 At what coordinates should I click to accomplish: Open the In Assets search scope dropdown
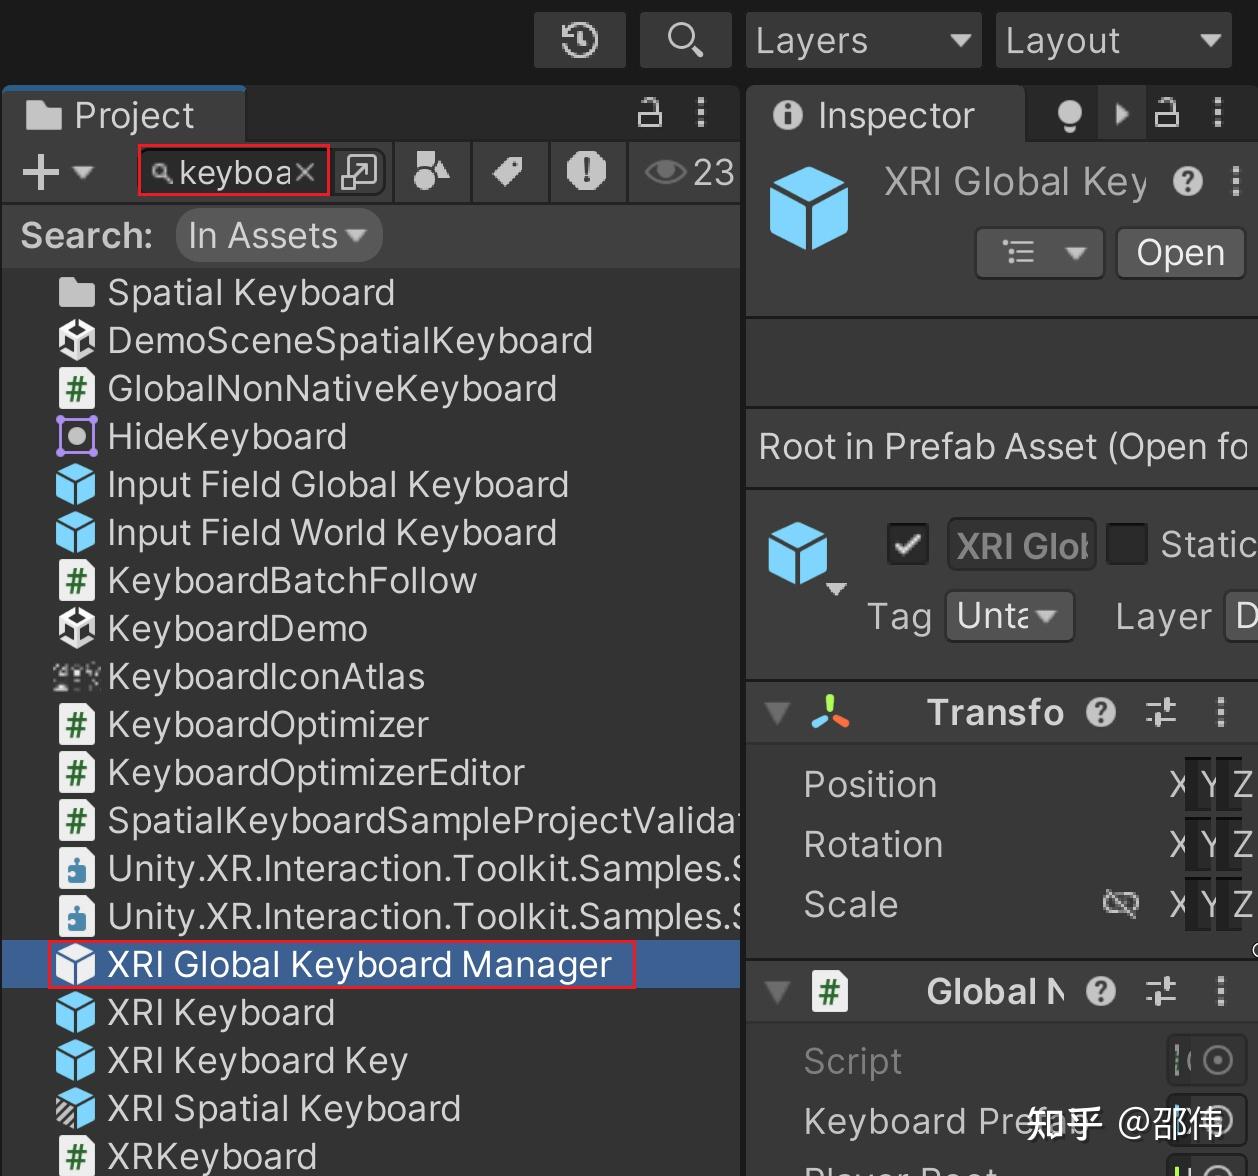click(x=277, y=236)
